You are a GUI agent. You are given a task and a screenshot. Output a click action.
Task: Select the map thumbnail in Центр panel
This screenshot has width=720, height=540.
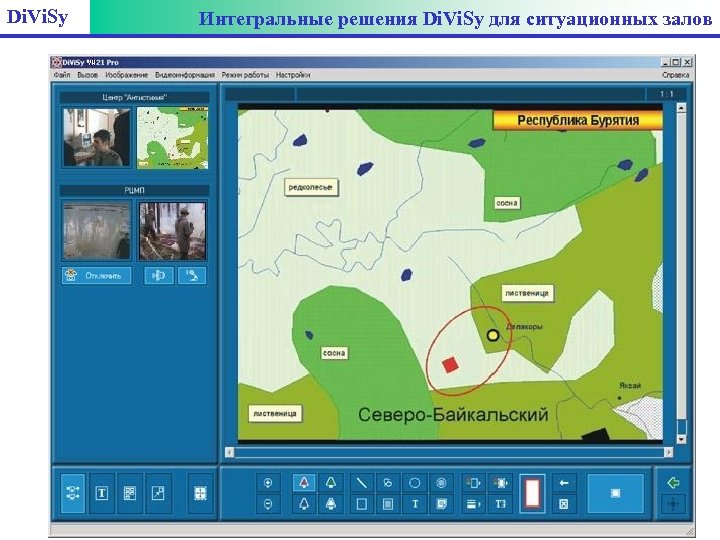point(173,137)
